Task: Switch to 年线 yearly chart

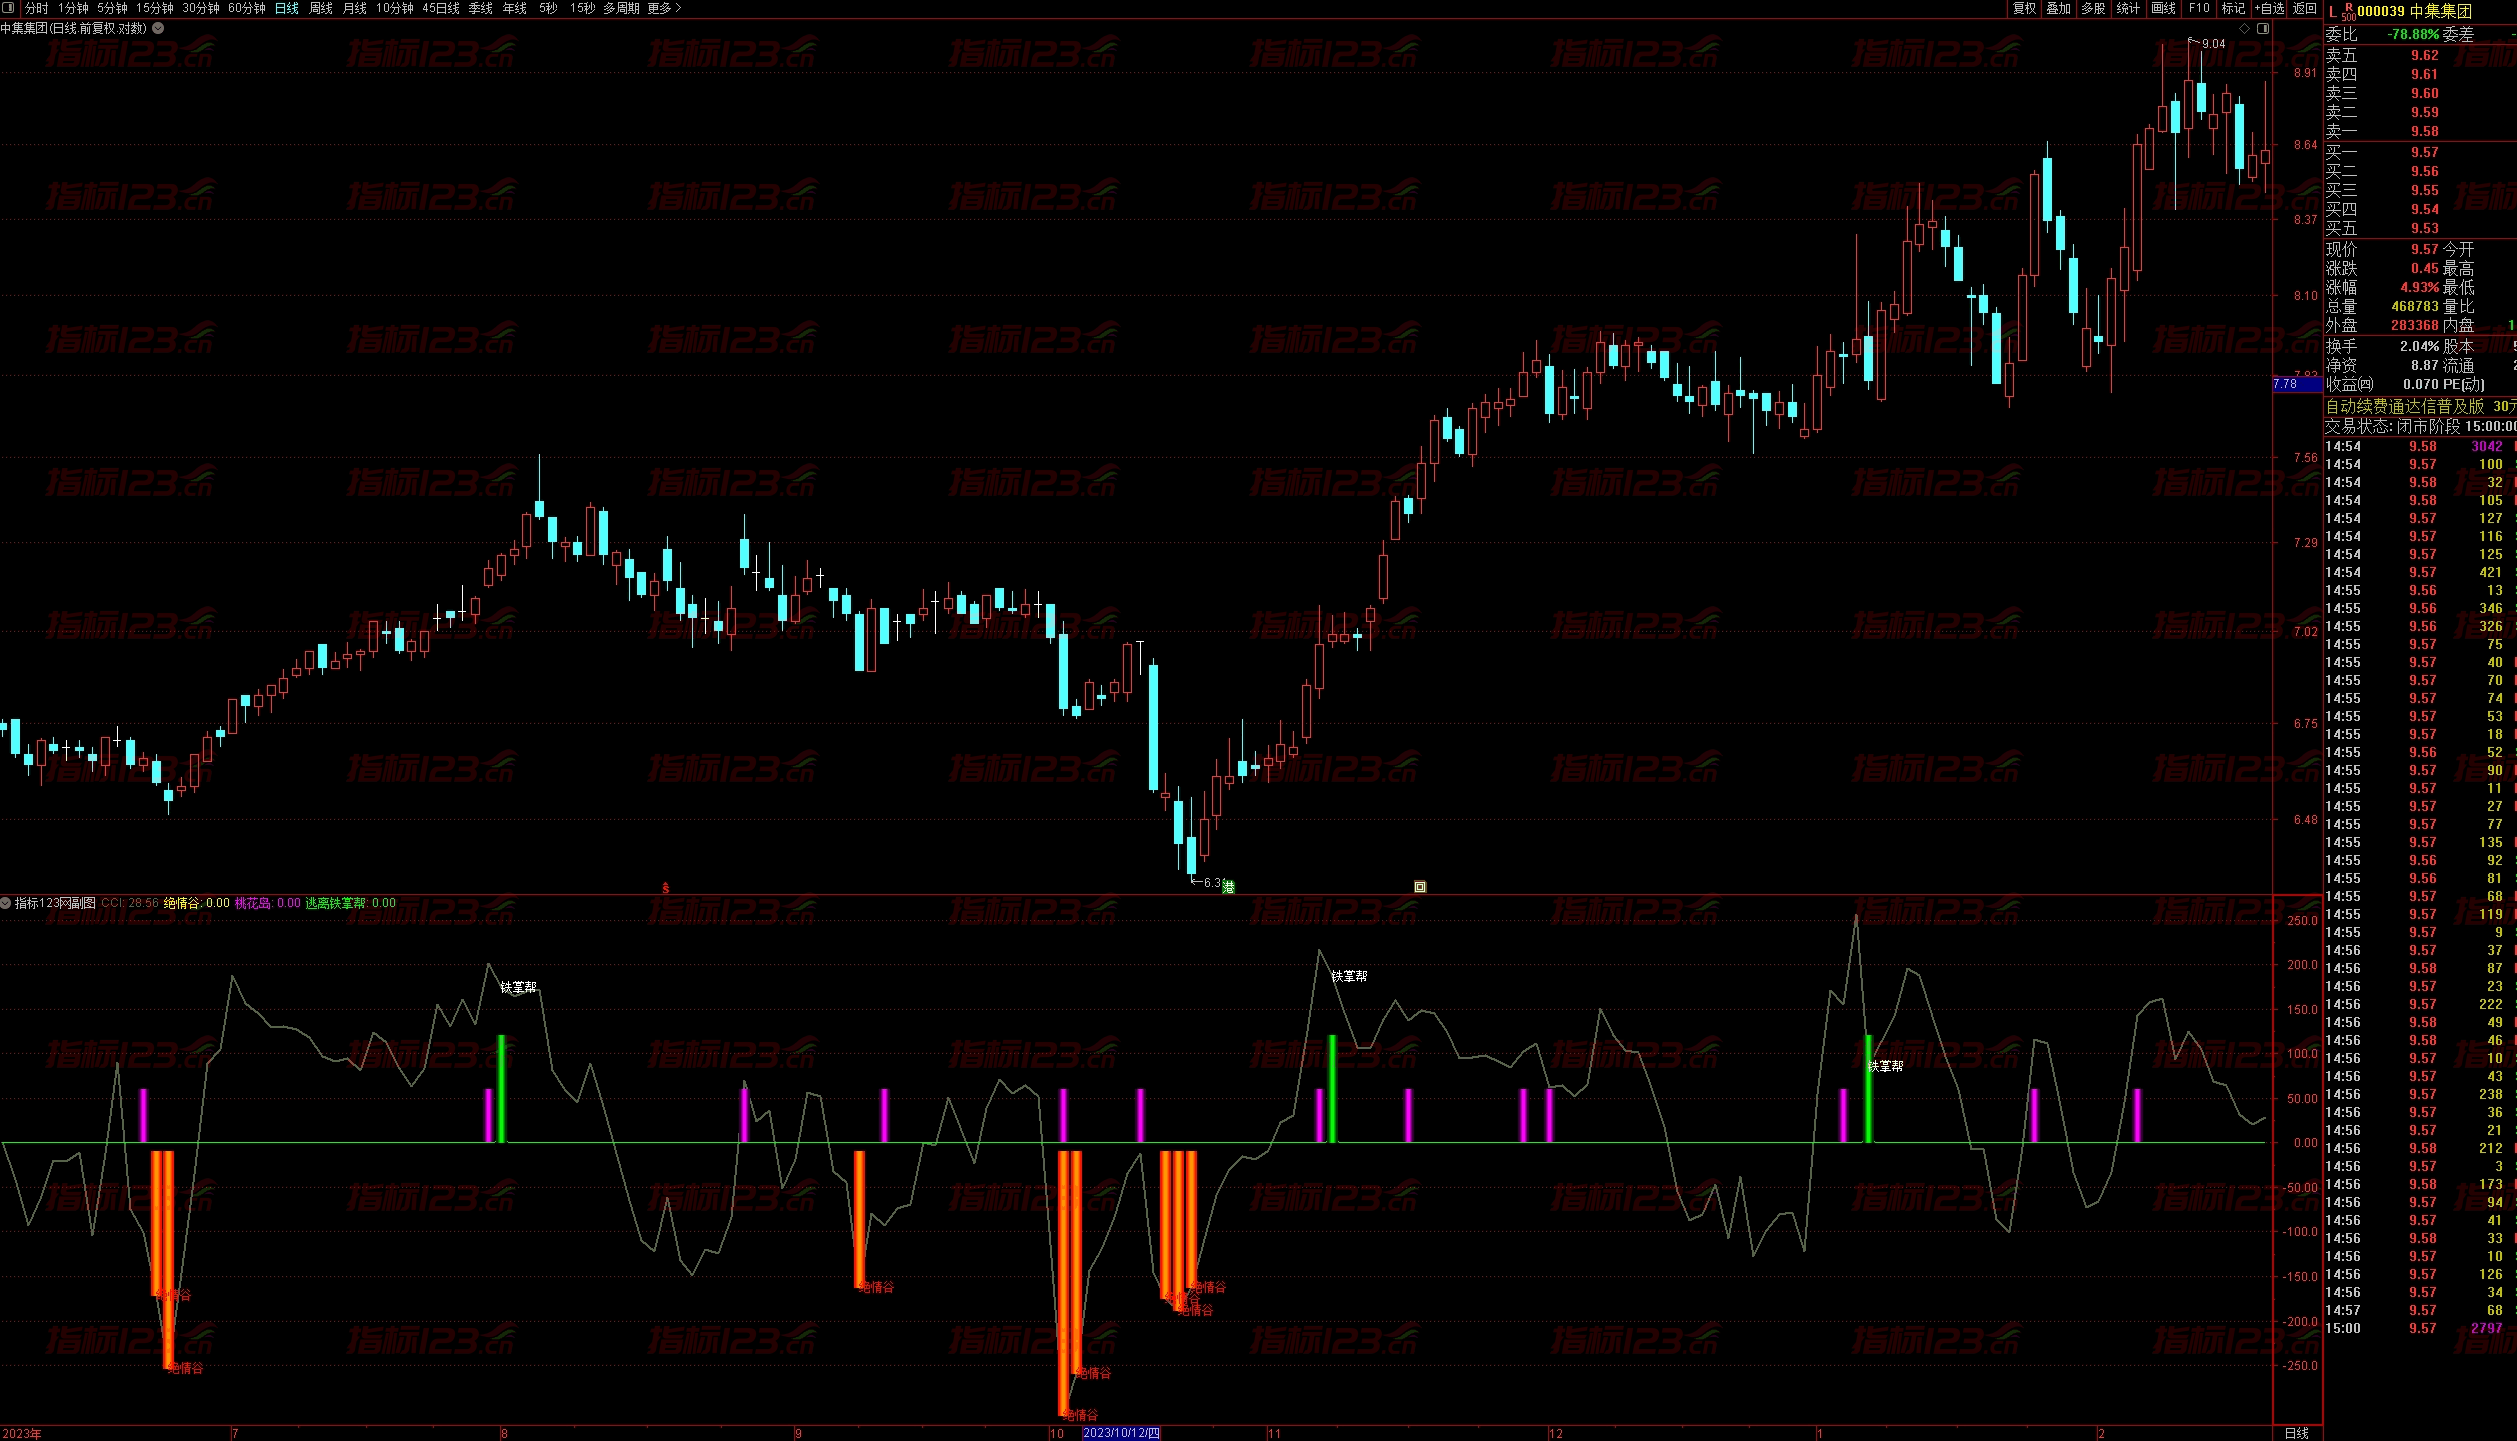Action: pos(514,8)
